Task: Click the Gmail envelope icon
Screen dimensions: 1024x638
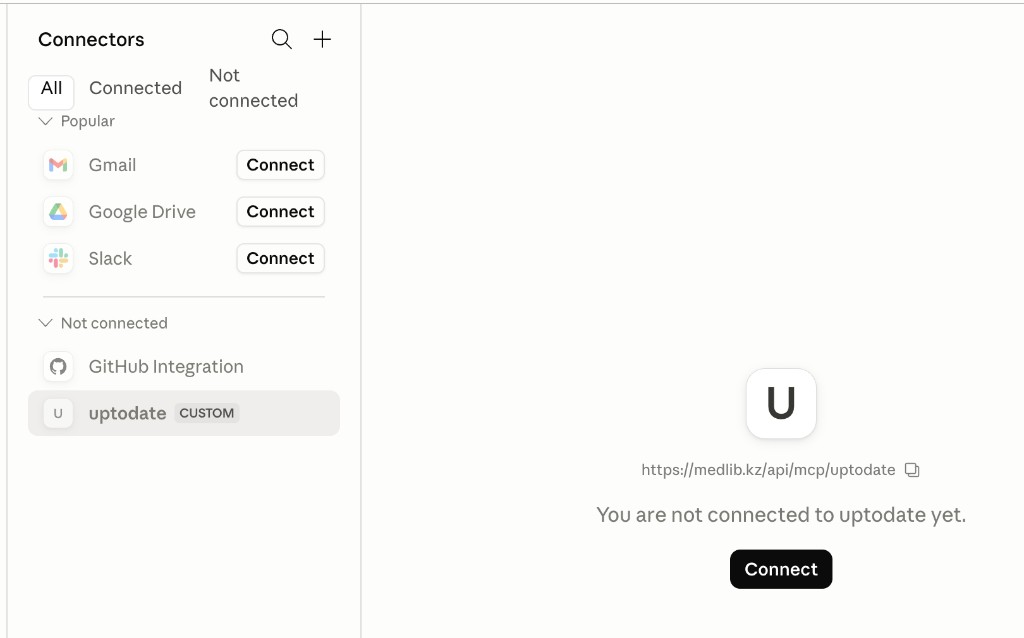Action: 58,165
